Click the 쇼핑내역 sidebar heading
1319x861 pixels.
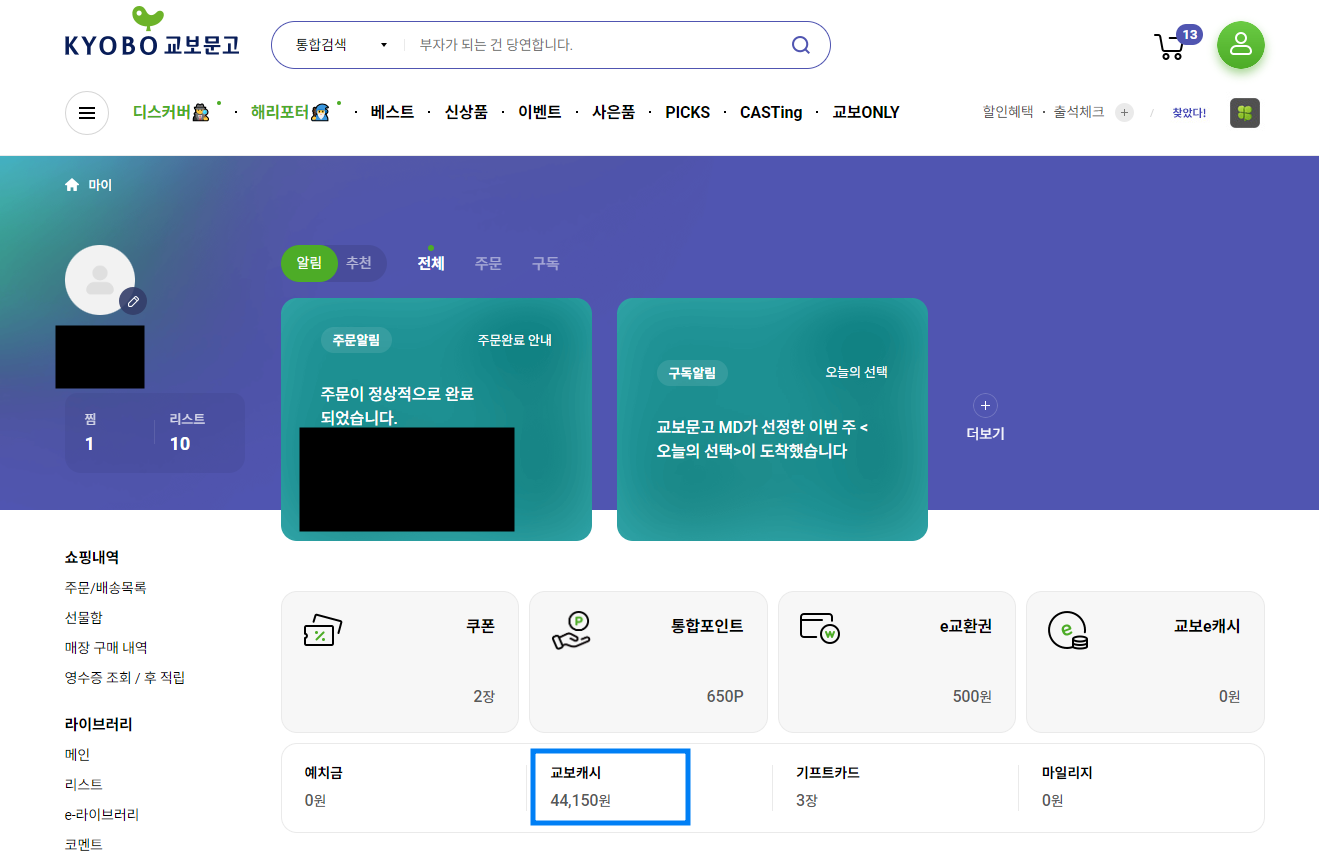[92, 557]
